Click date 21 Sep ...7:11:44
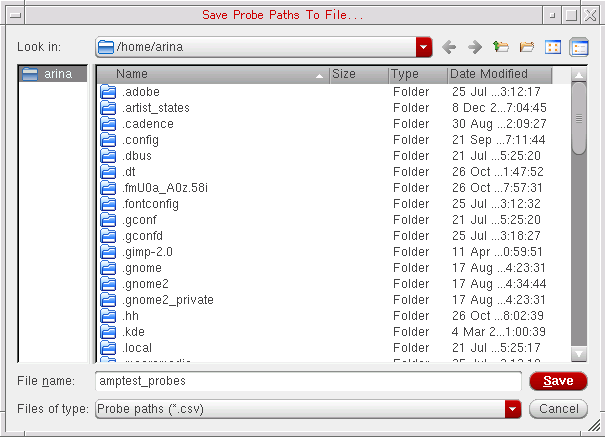Screen dimensions: 605x437 tap(499, 140)
